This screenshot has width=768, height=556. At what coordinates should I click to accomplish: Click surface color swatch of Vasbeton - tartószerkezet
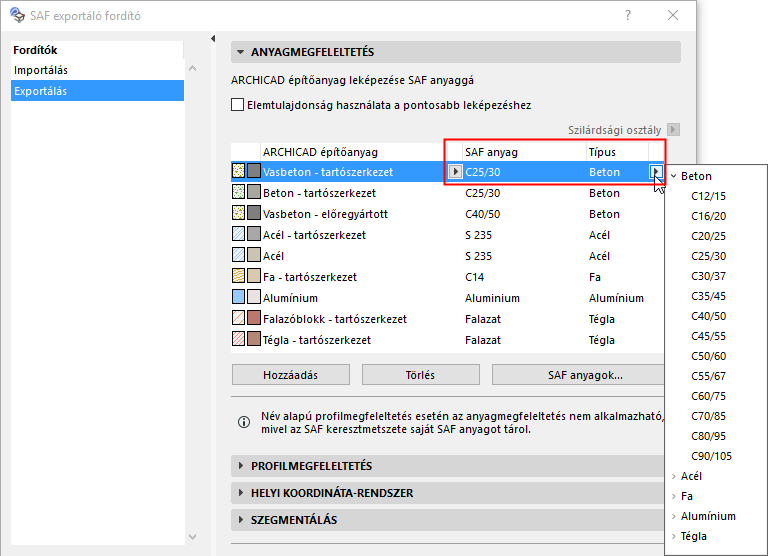[254, 171]
